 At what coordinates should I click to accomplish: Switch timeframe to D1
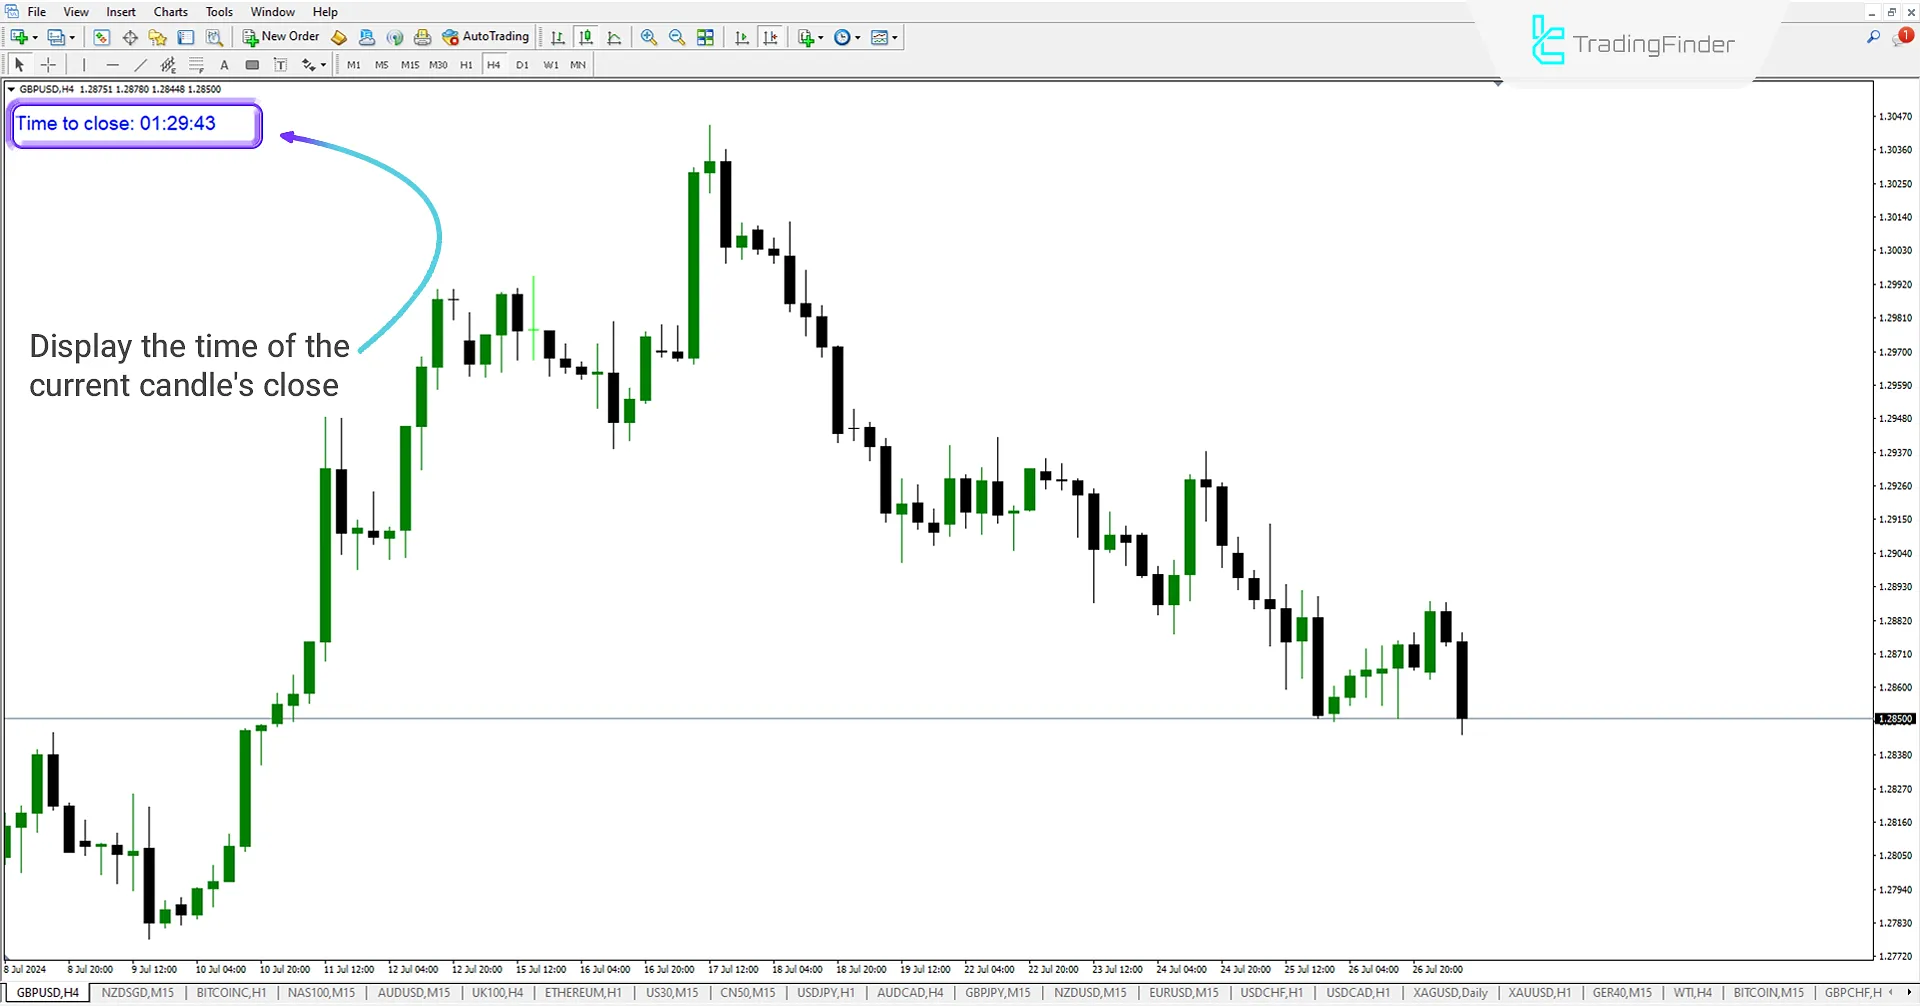click(x=522, y=64)
